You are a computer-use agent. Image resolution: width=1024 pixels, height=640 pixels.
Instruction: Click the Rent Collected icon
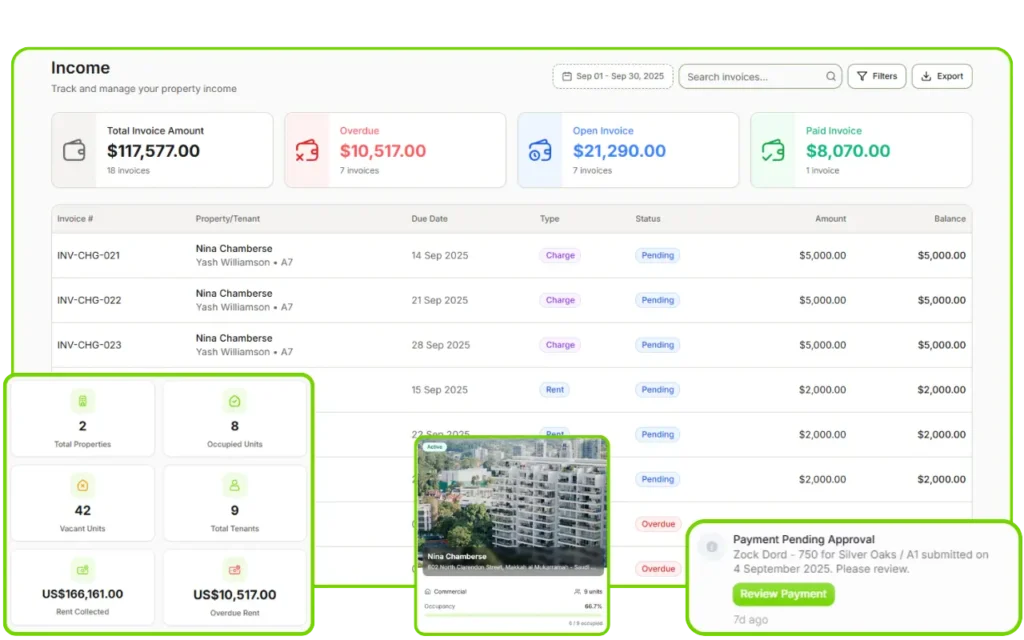tap(82, 570)
